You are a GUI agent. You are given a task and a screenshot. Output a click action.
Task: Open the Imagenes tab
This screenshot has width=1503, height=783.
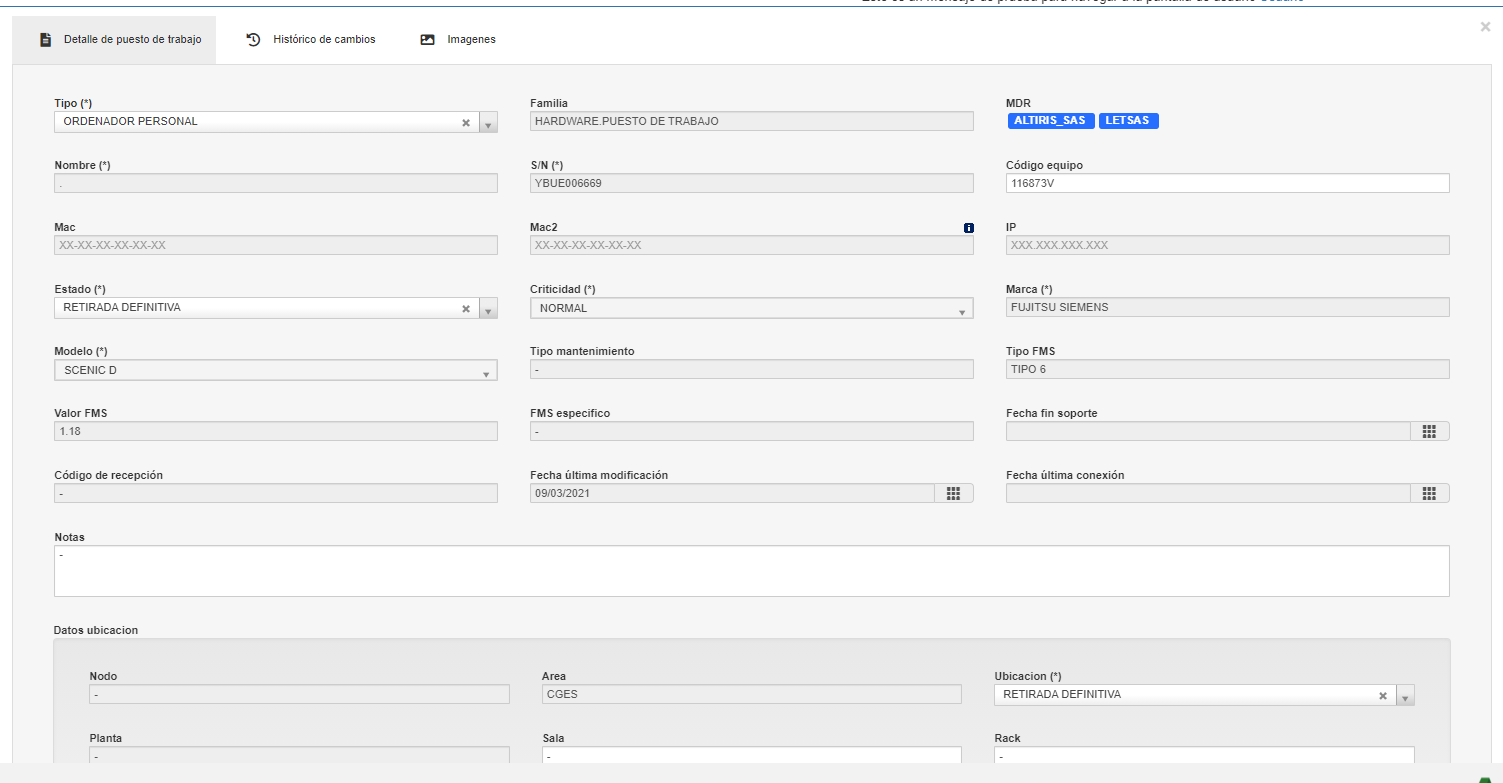tap(458, 40)
